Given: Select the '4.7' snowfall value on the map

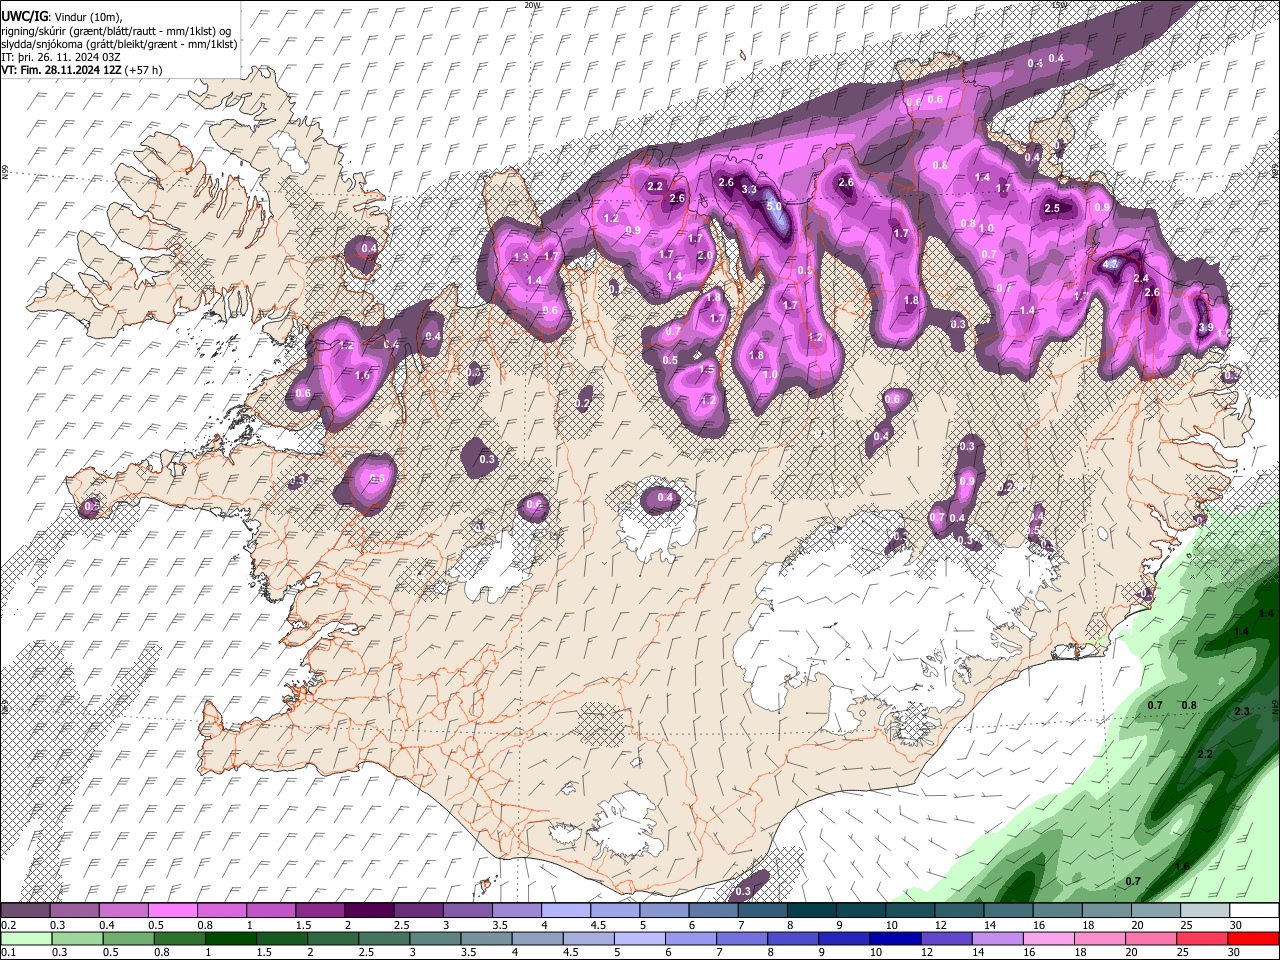Looking at the screenshot, I should click(x=1110, y=264).
